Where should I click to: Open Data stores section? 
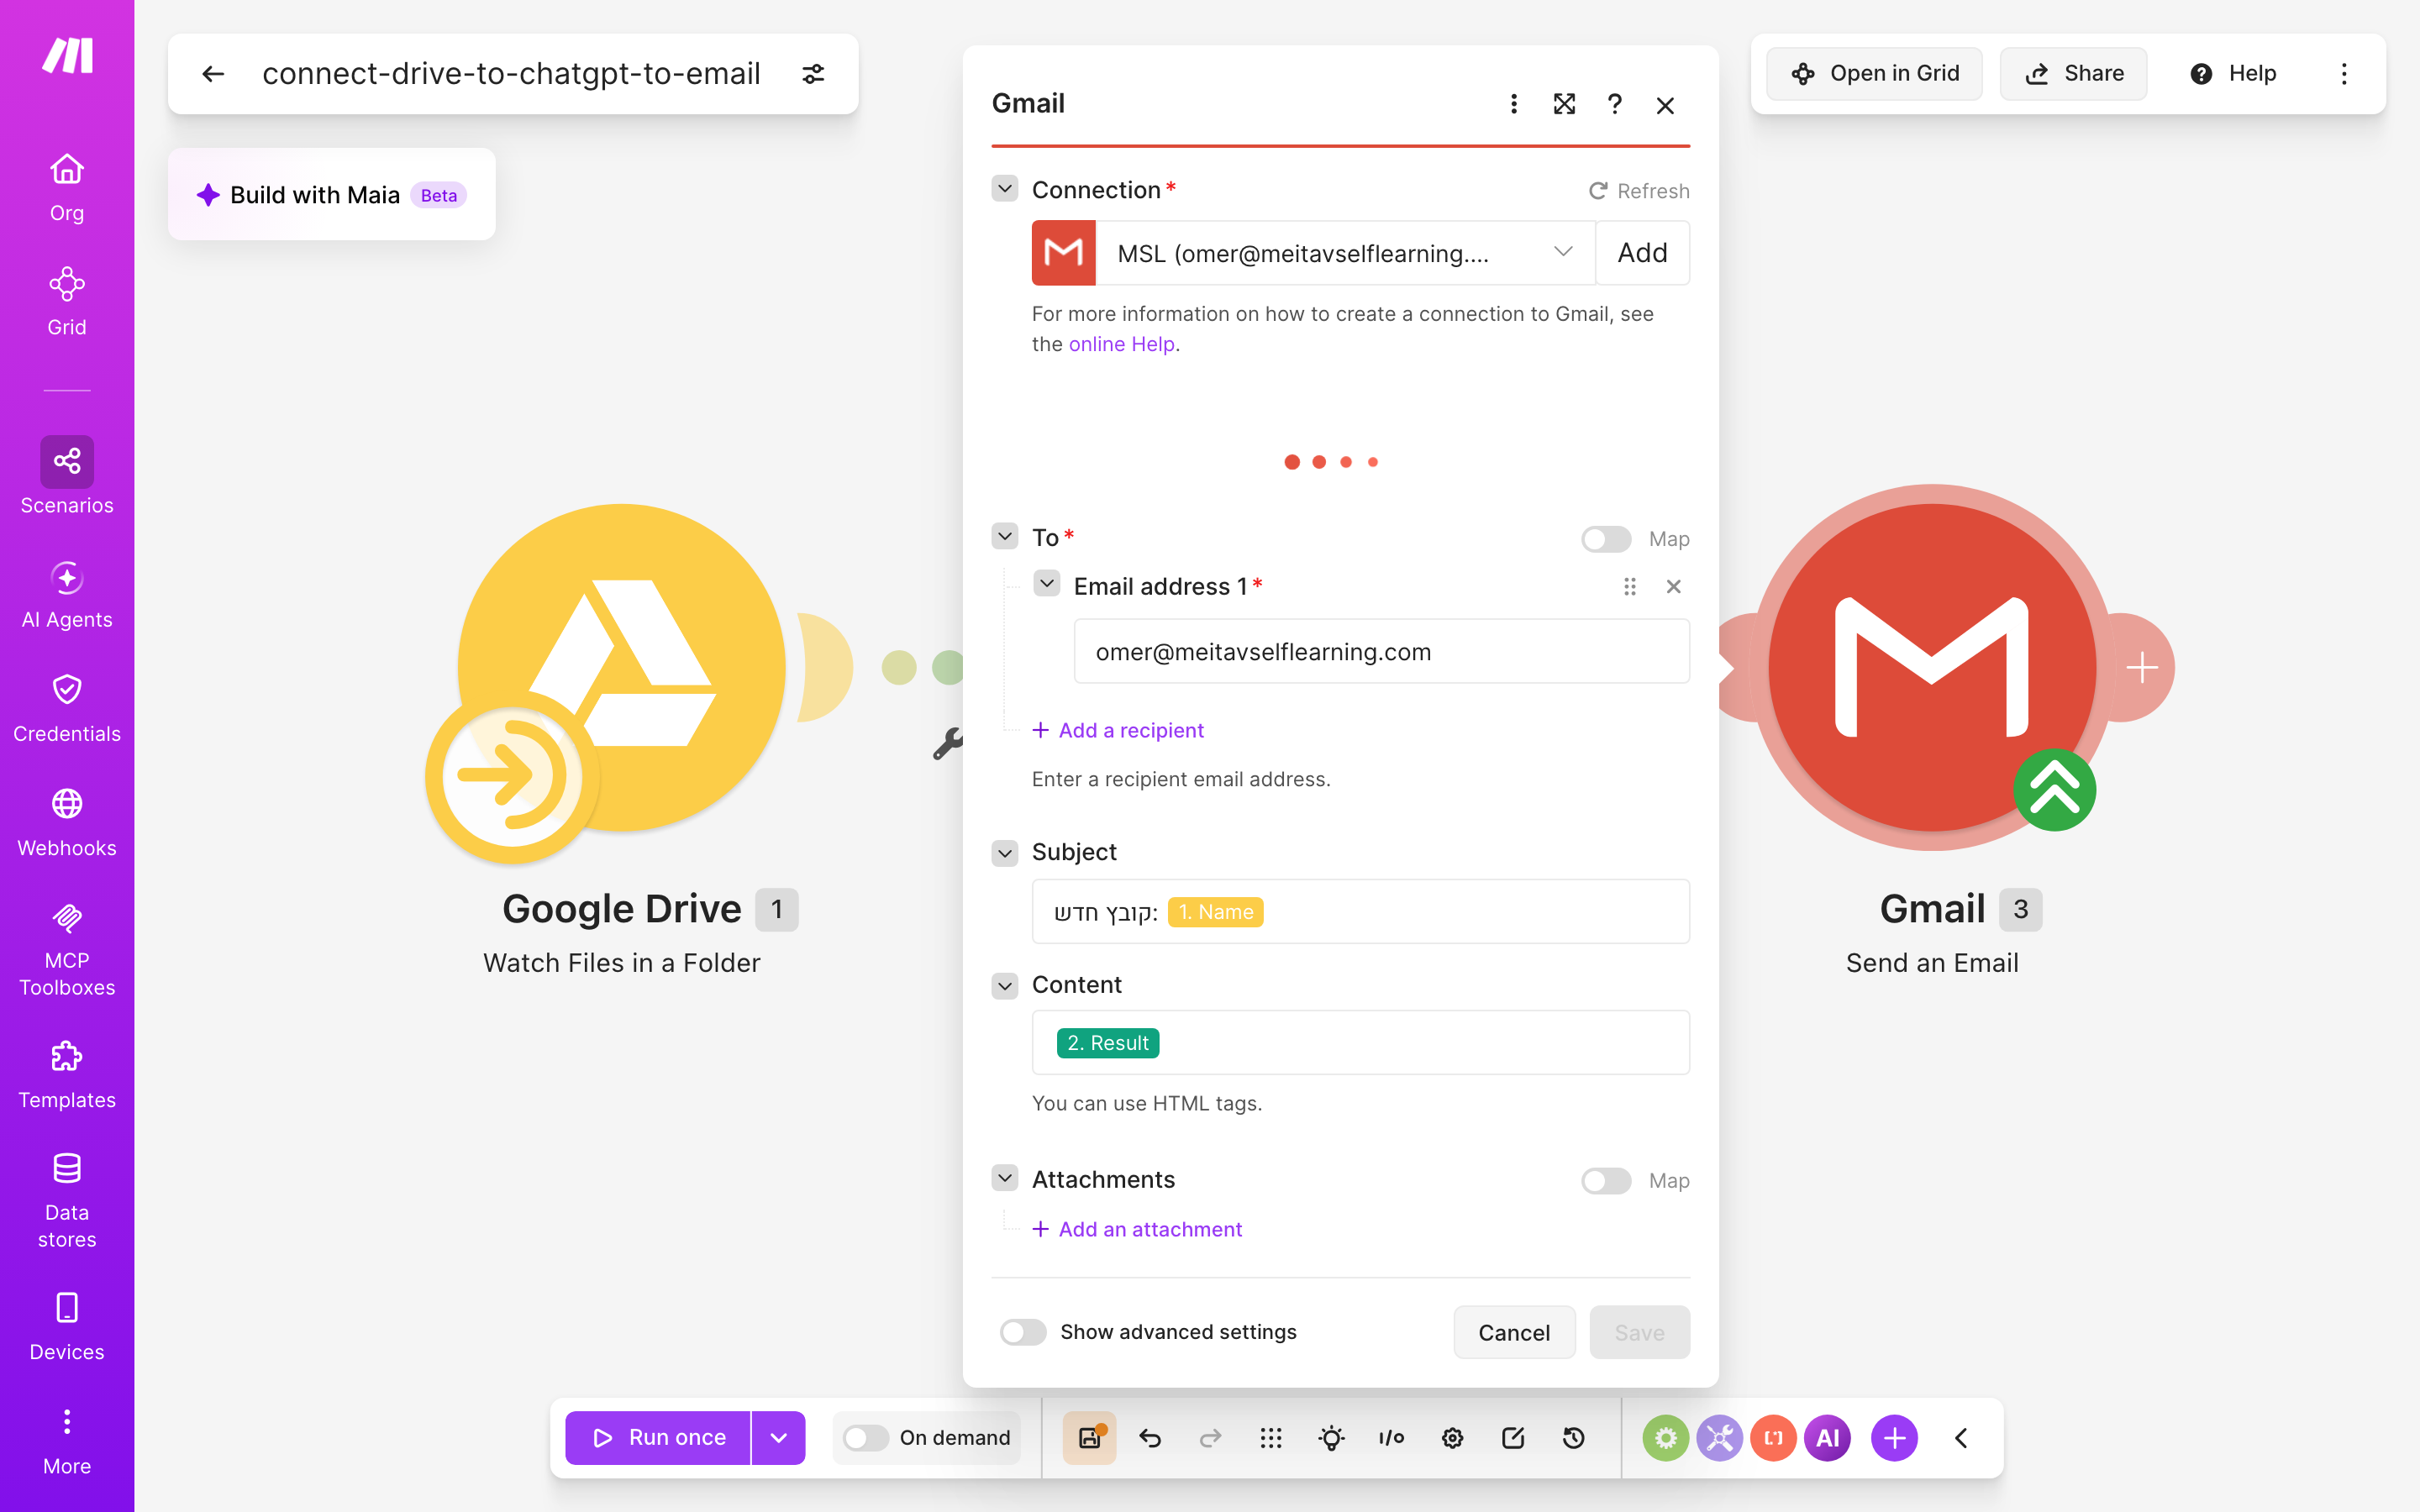click(x=67, y=1200)
